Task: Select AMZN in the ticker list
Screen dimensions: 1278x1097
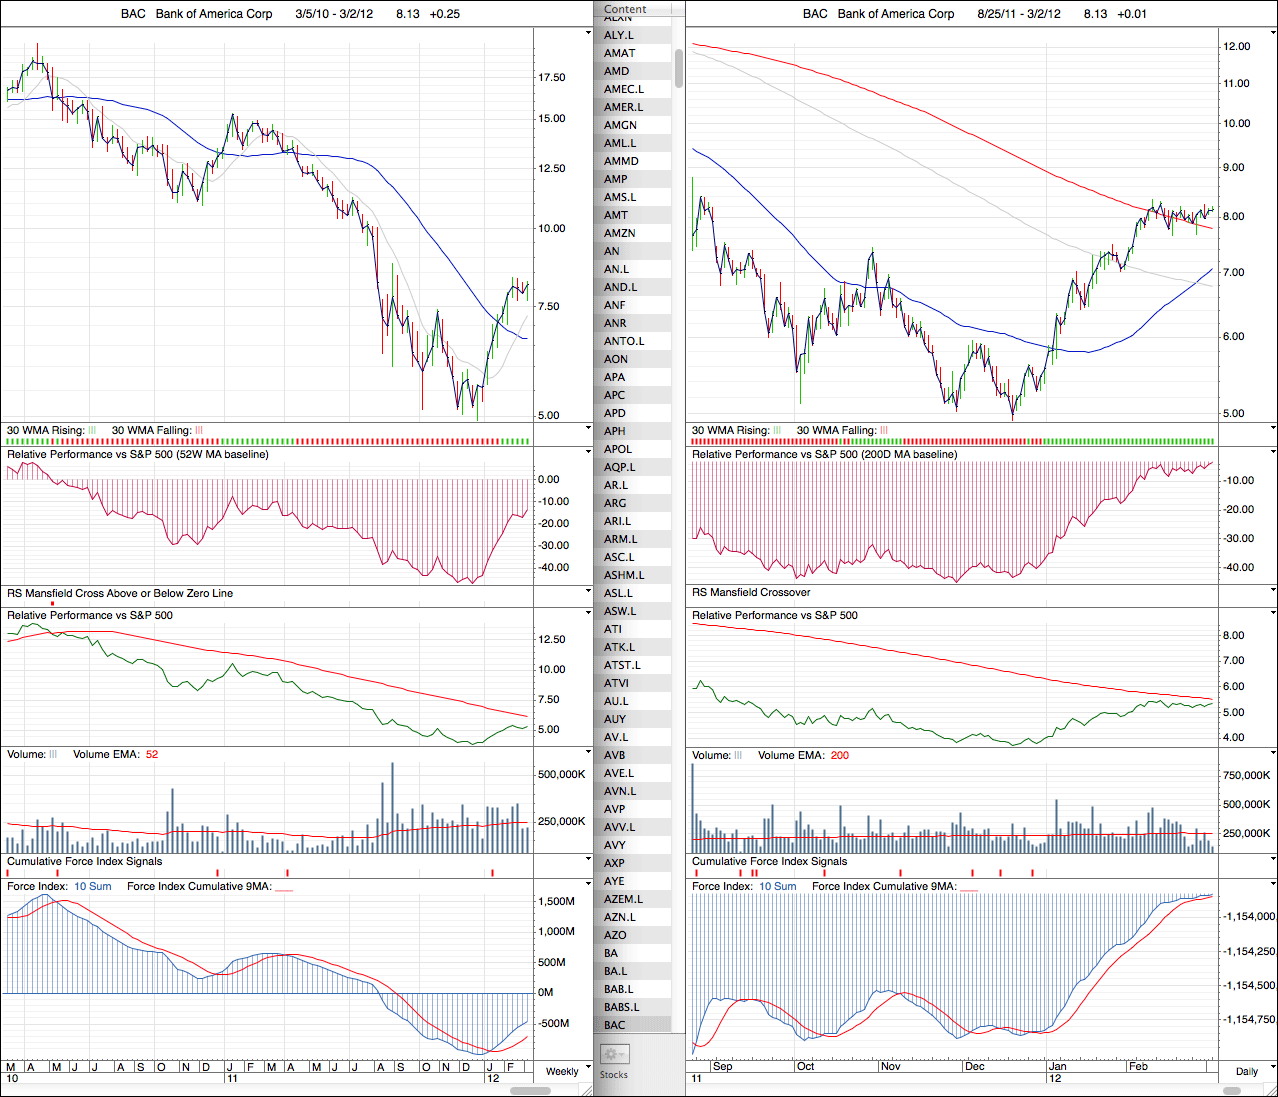Action: 619,233
